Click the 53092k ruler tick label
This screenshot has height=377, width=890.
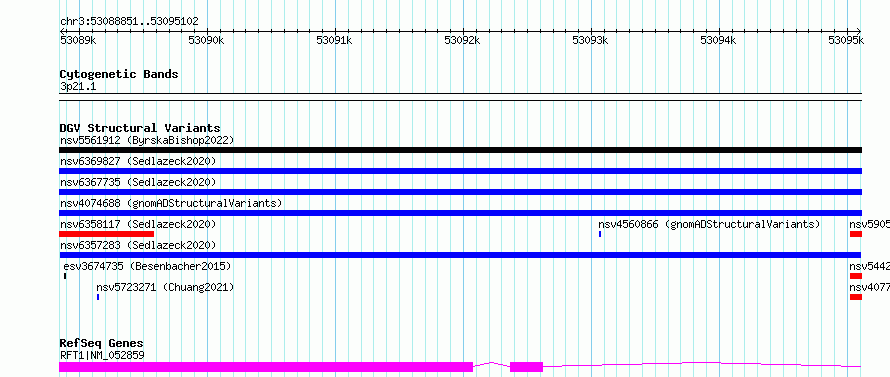[462, 40]
